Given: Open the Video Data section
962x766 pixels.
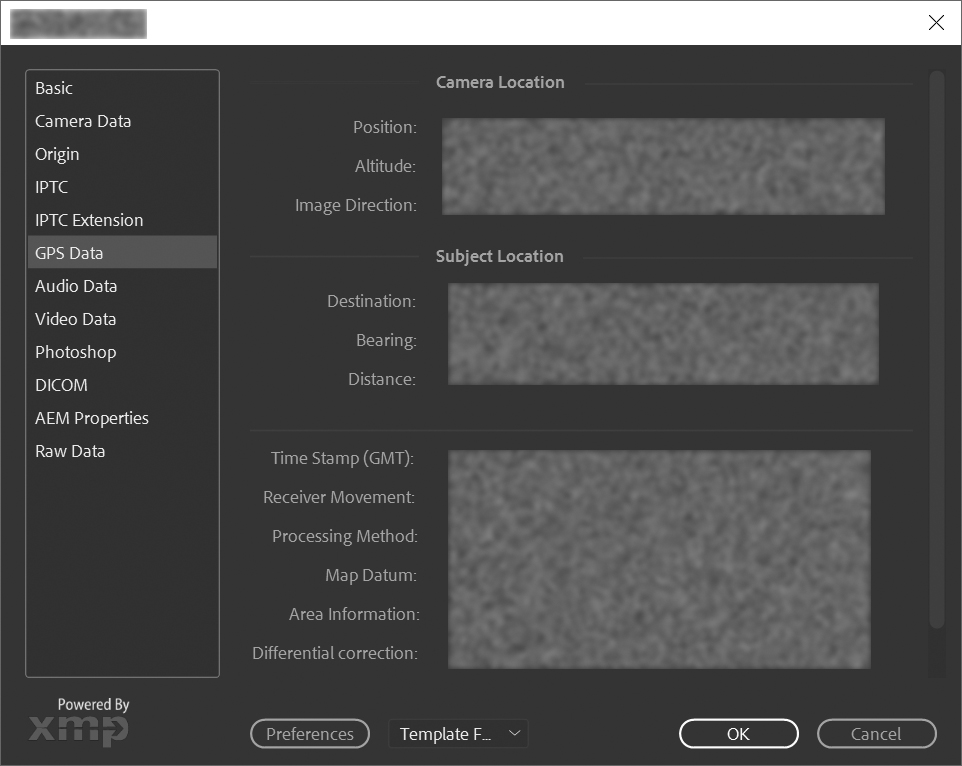Looking at the screenshot, I should pyautogui.click(x=76, y=319).
